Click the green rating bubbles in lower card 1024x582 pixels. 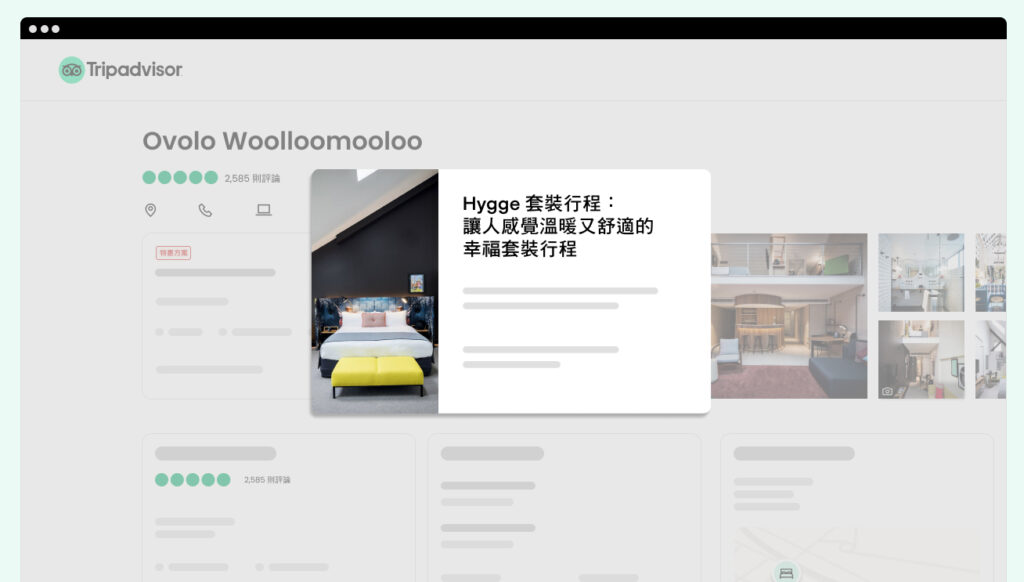(193, 479)
